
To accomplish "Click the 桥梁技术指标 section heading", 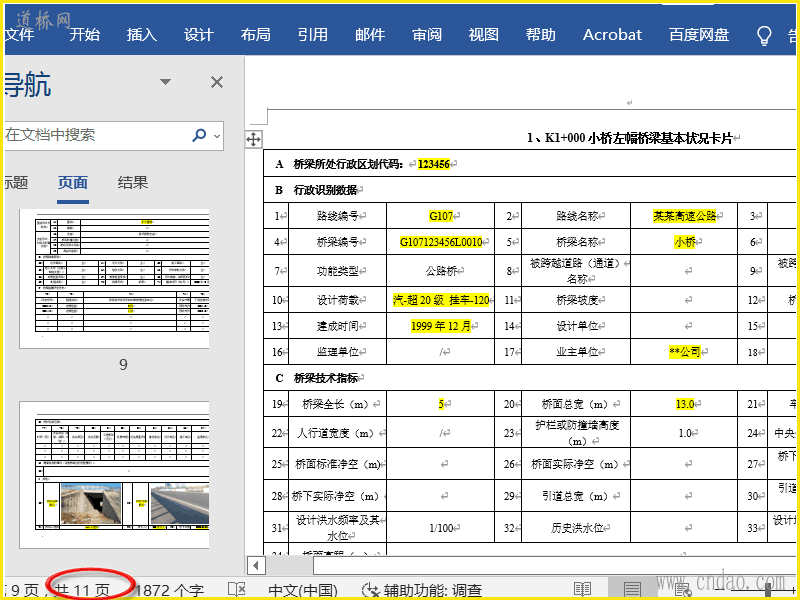I will click(x=326, y=378).
